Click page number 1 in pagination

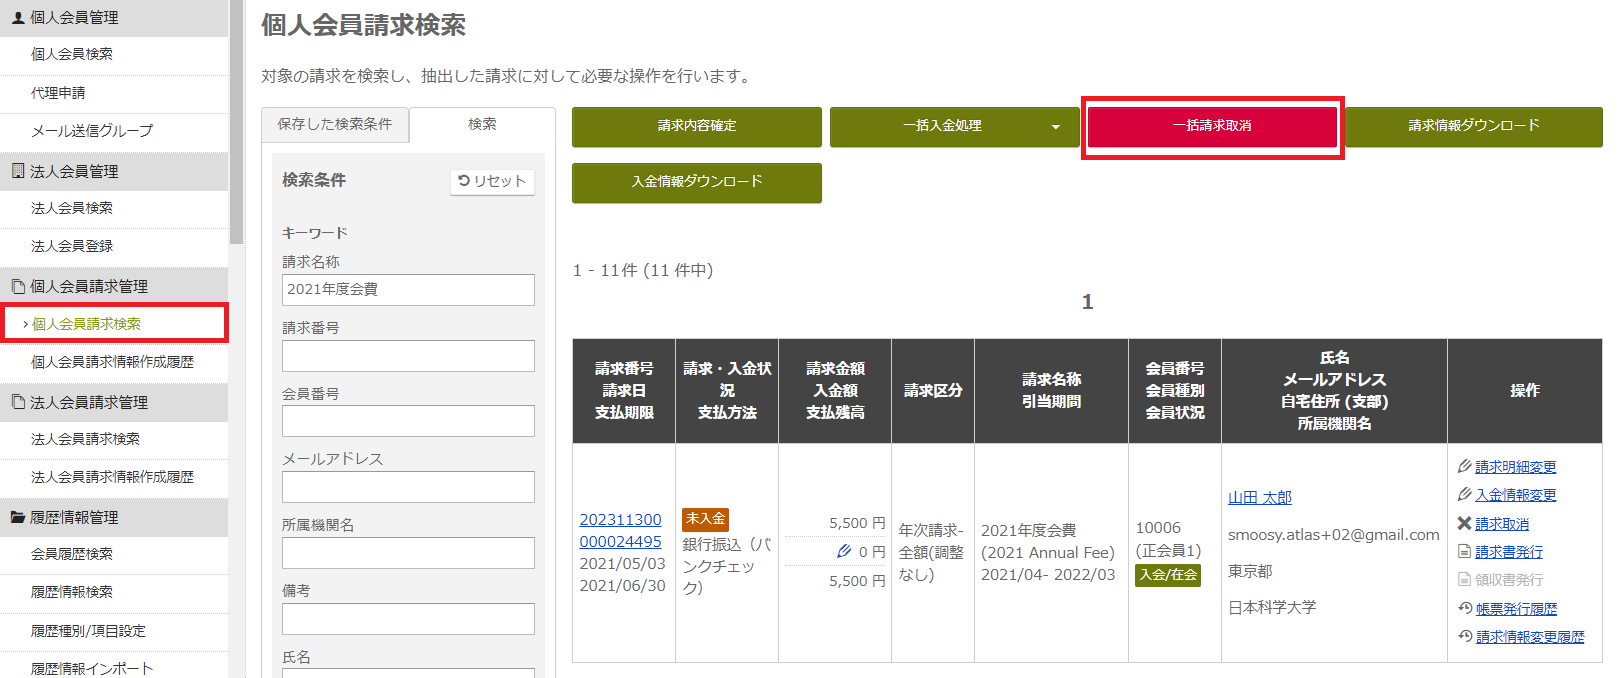(1088, 302)
